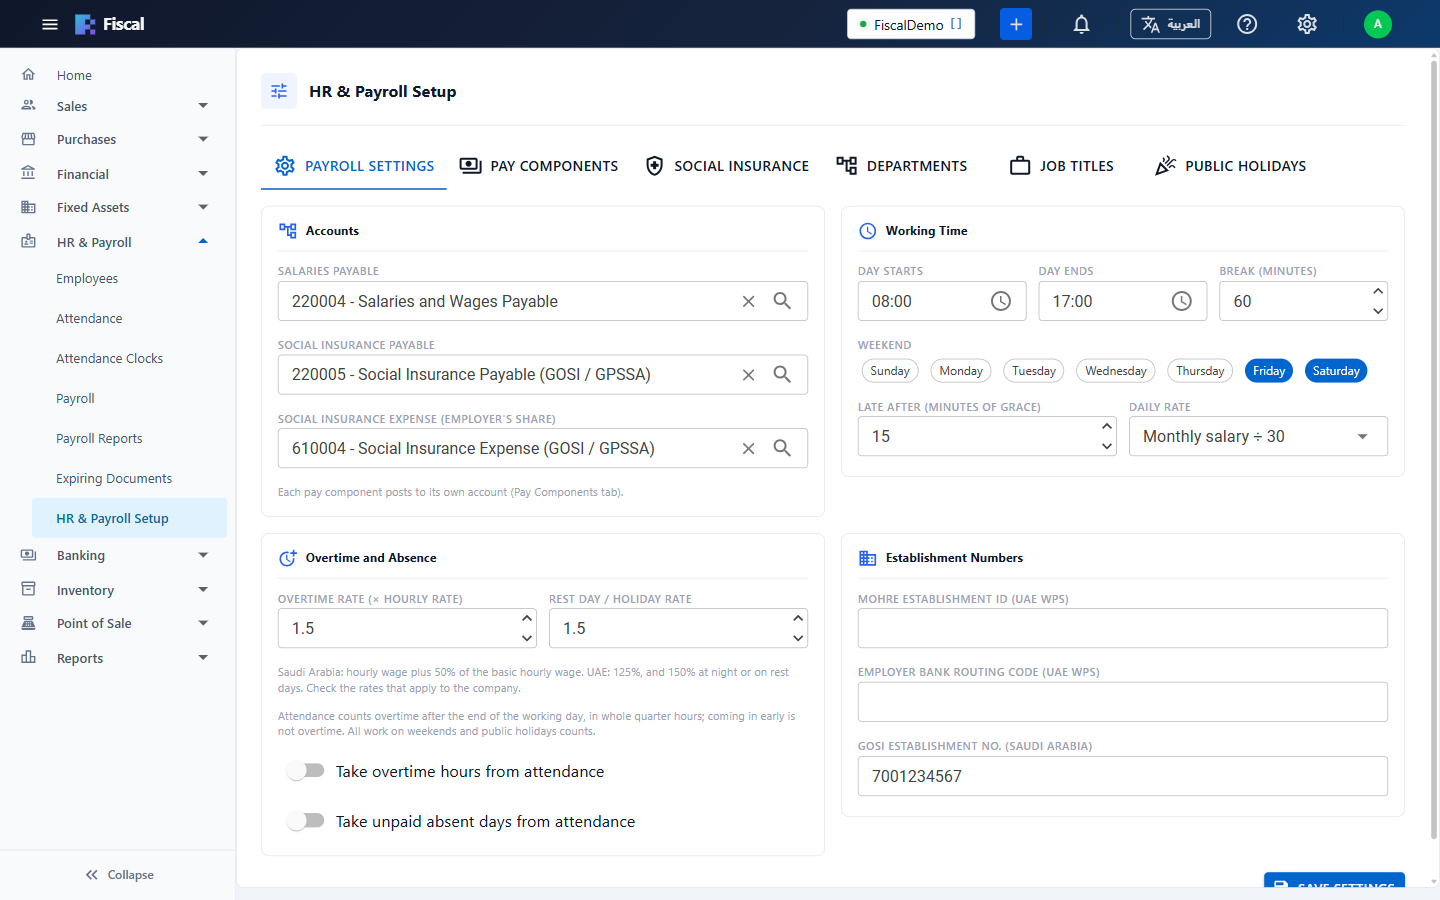Toggle Saturday weekend chip off
Image resolution: width=1440 pixels, height=900 pixels.
click(1336, 371)
